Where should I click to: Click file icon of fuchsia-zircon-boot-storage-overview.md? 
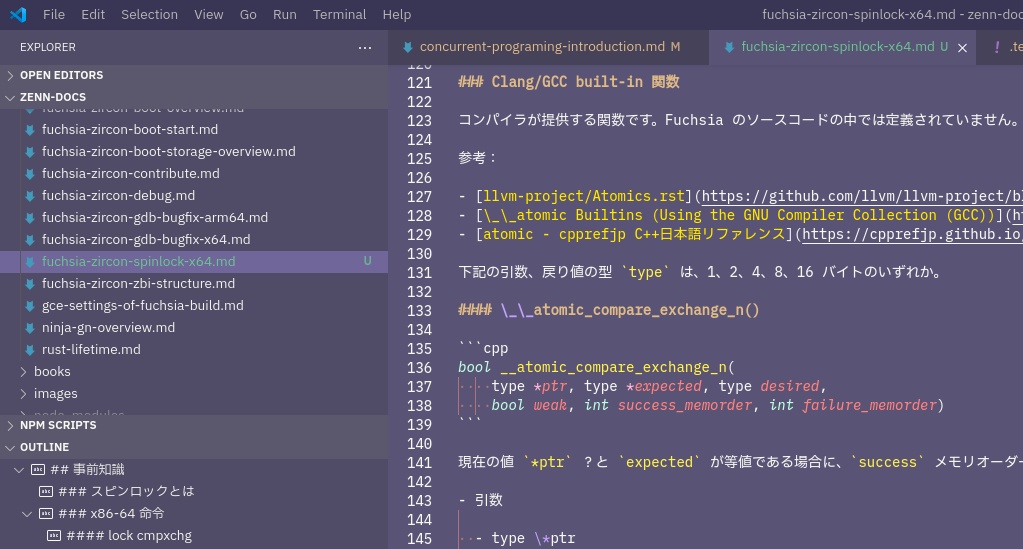click(29, 152)
